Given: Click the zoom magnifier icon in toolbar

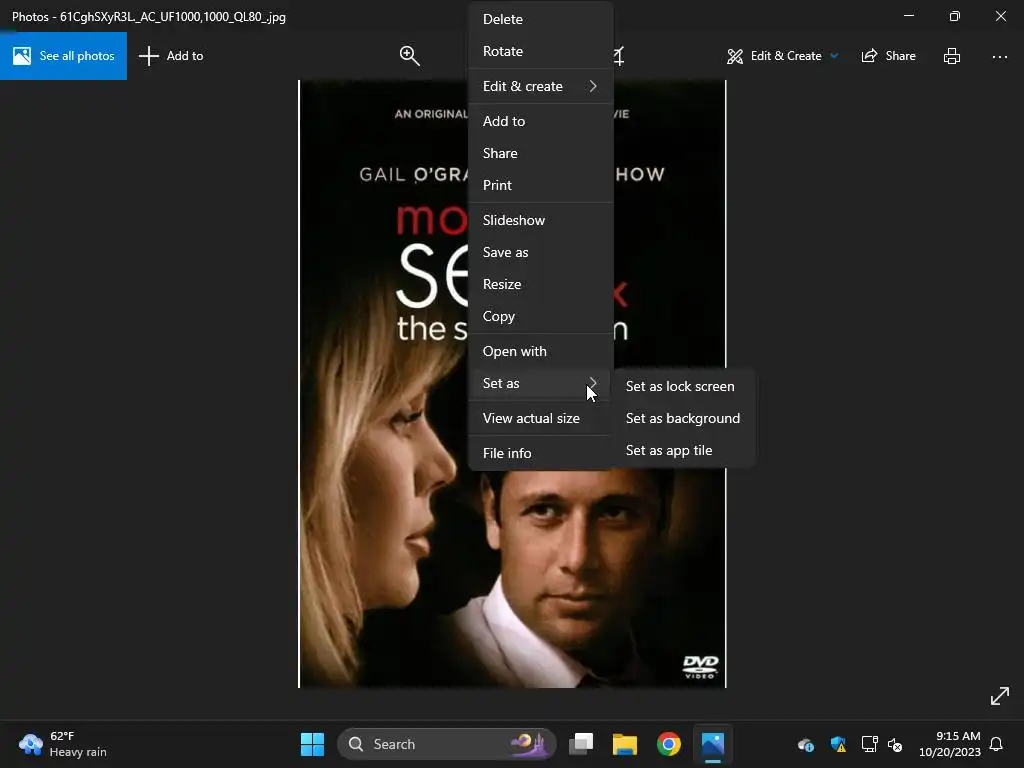Looking at the screenshot, I should coord(409,56).
